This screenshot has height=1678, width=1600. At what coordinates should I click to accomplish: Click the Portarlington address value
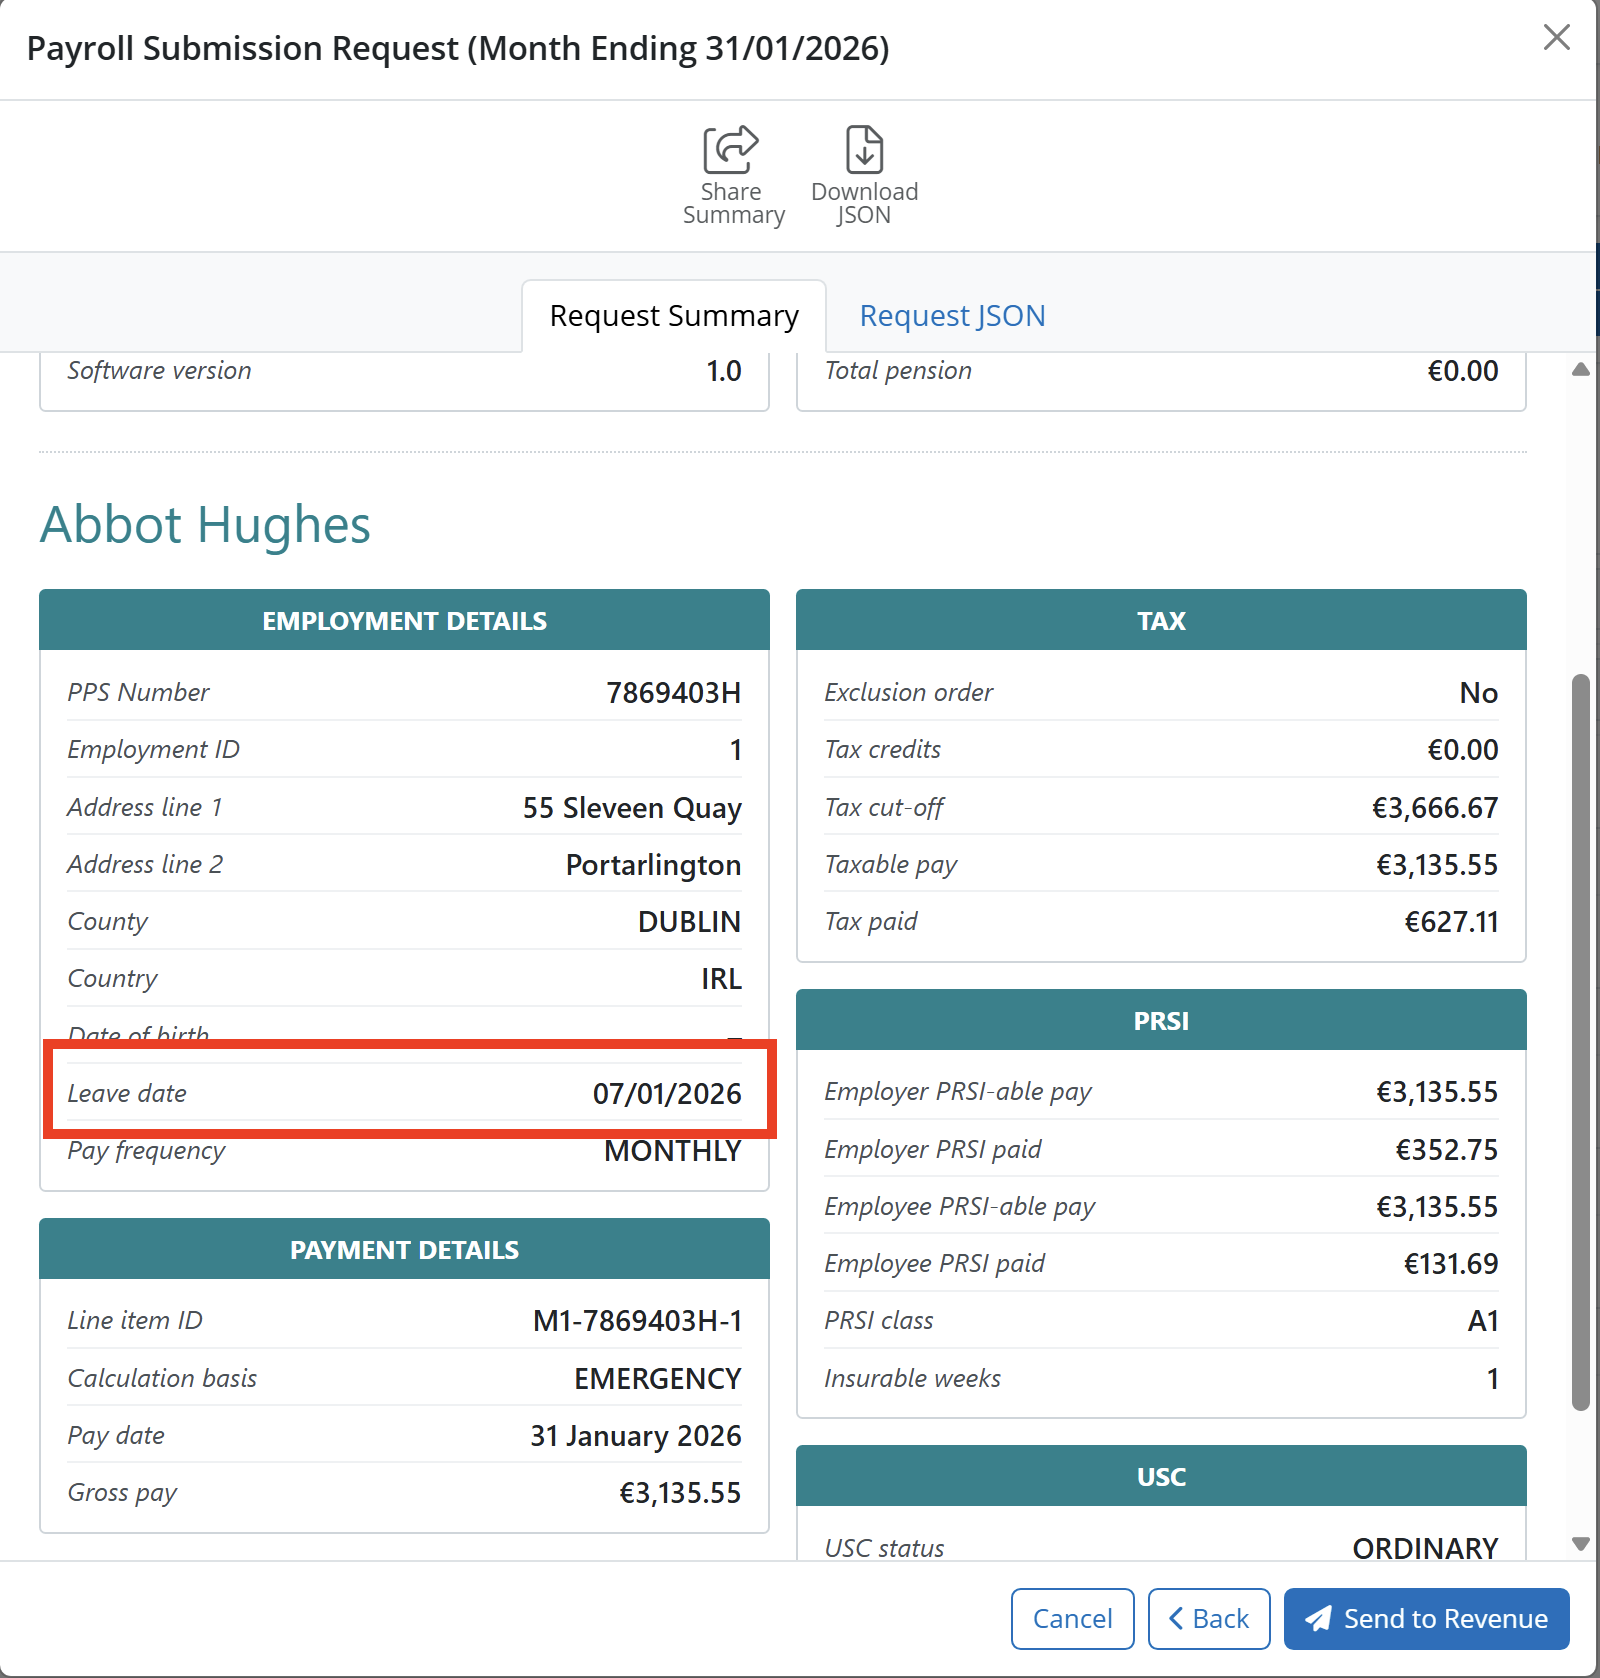point(653,864)
